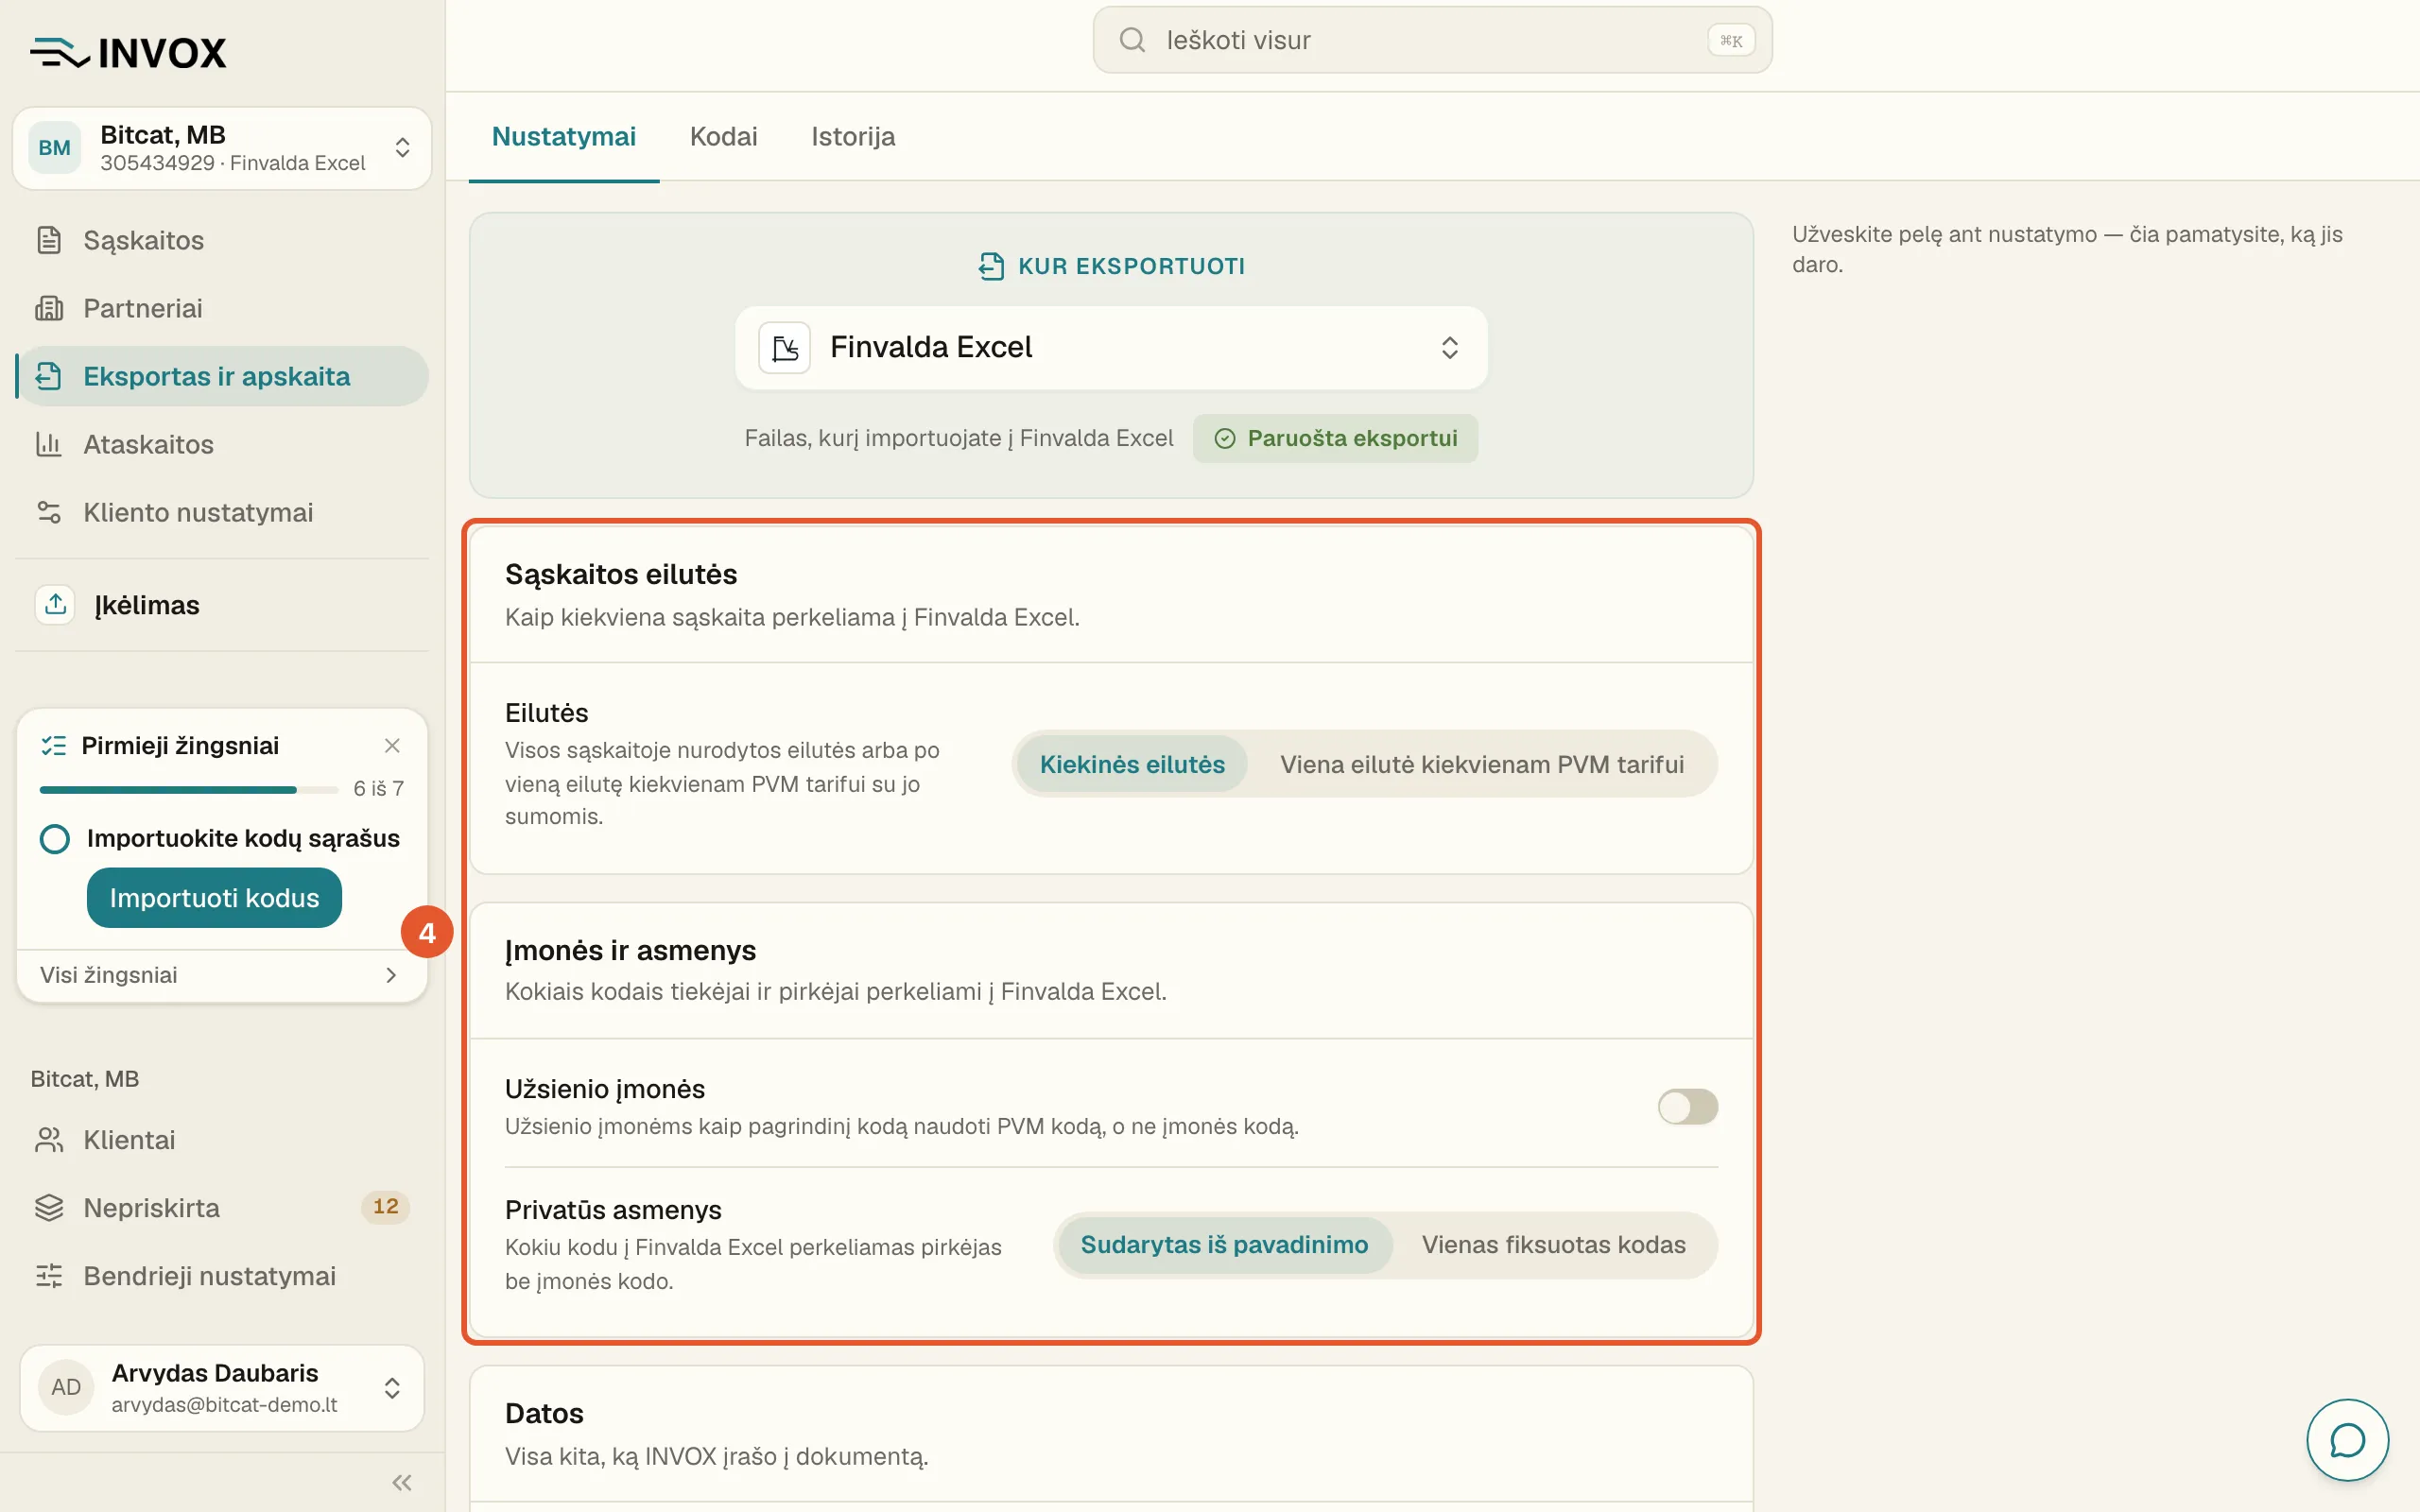Viewport: 2420px width, 1512px height.
Task: Open Sąskaitos in the sidebar
Action: coord(222,240)
